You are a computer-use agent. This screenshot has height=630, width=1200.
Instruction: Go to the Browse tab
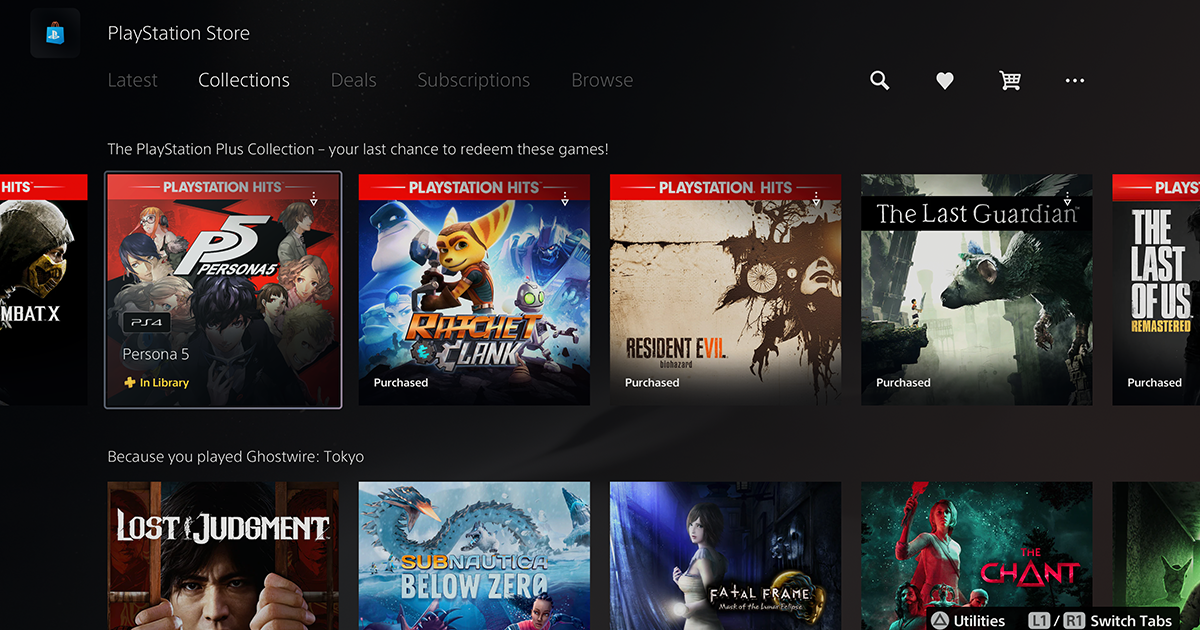point(602,81)
